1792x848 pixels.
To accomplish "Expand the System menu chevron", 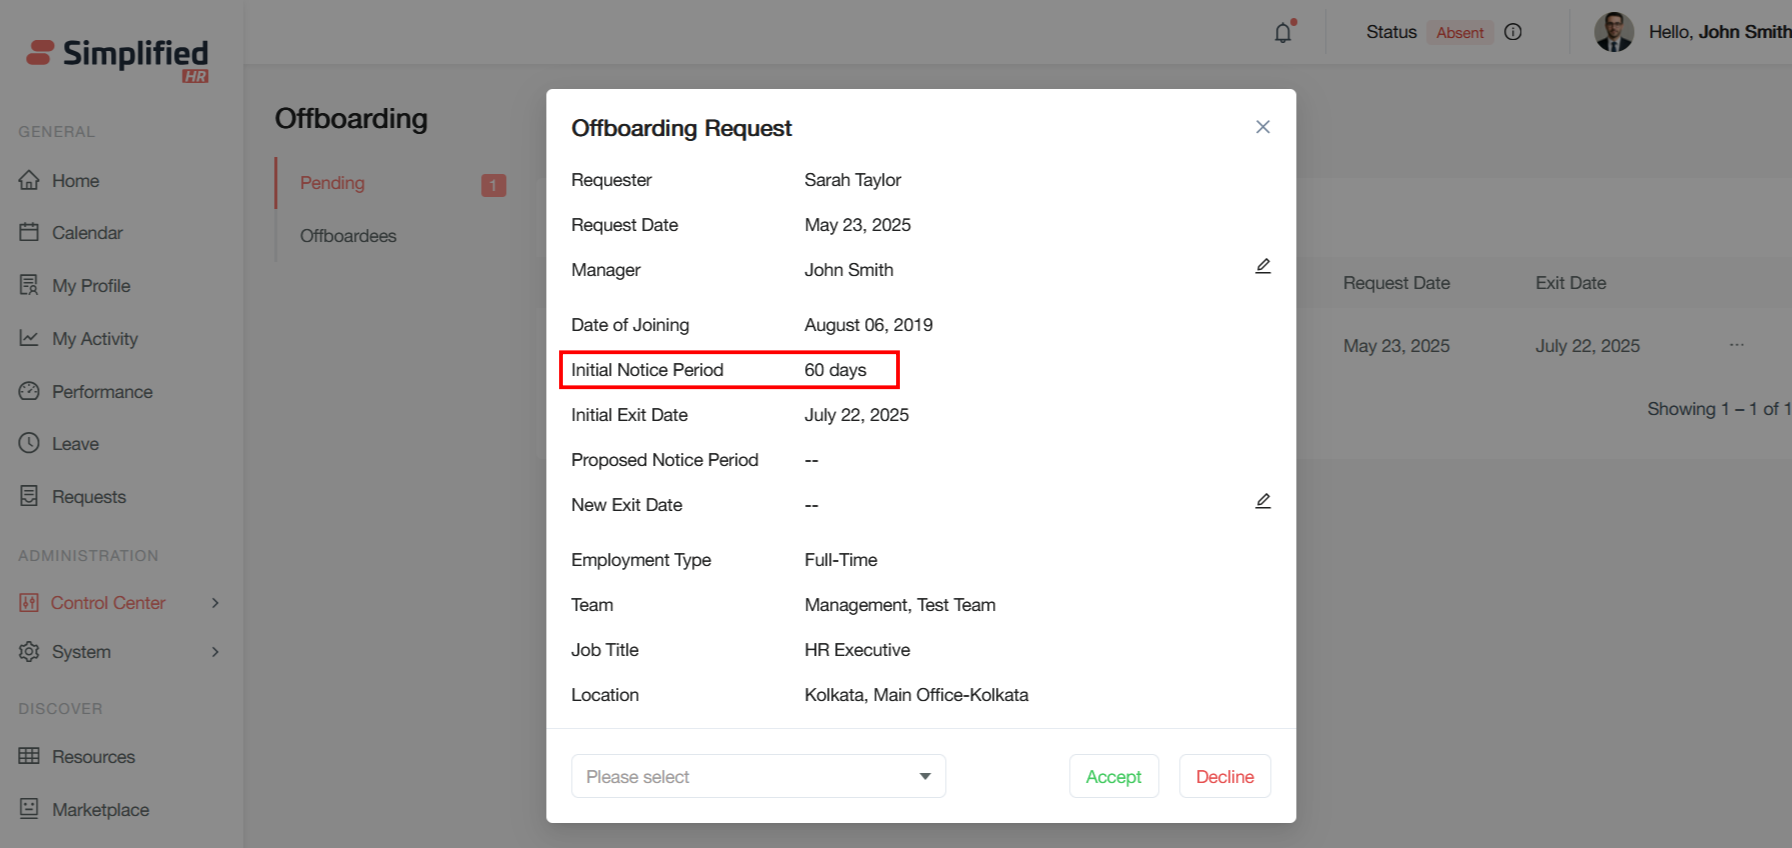I will click(x=215, y=652).
